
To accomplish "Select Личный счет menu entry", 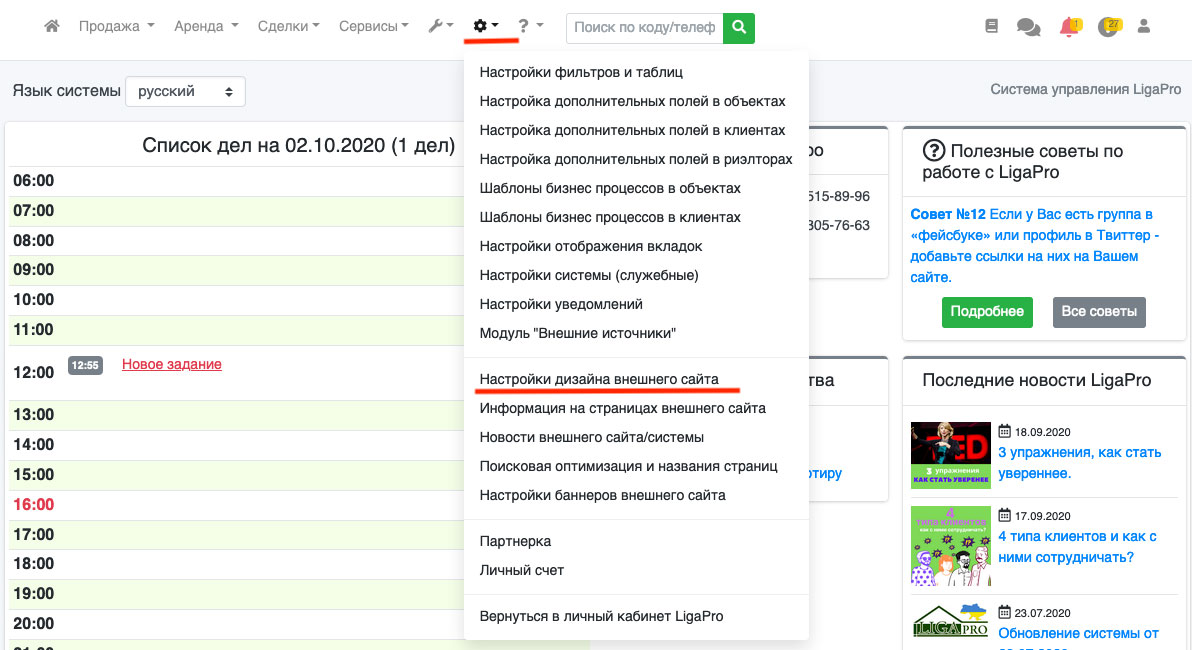I will 521,570.
